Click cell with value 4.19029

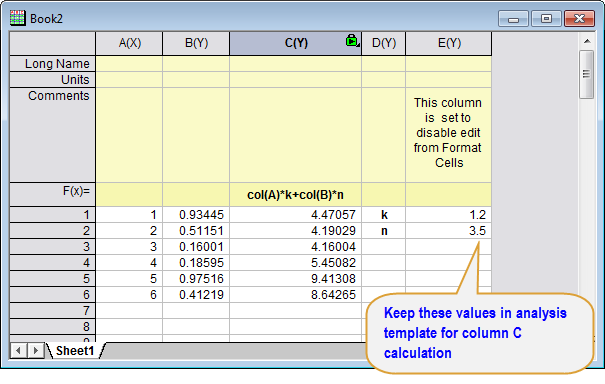[x=296, y=231]
